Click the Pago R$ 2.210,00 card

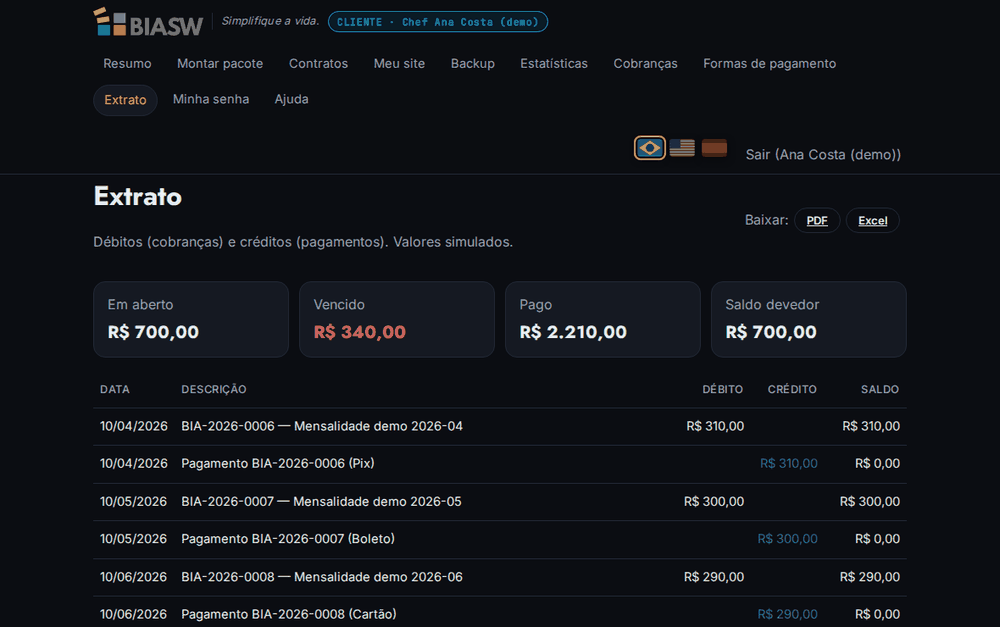(x=603, y=320)
